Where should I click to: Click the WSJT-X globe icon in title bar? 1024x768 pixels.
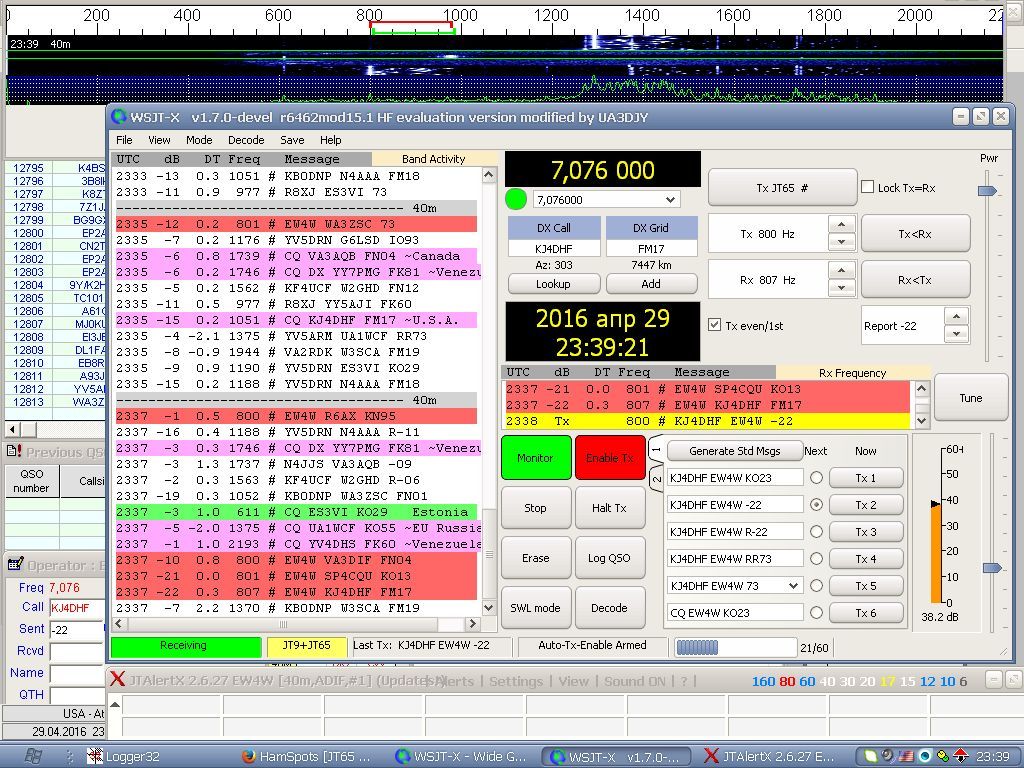point(120,117)
